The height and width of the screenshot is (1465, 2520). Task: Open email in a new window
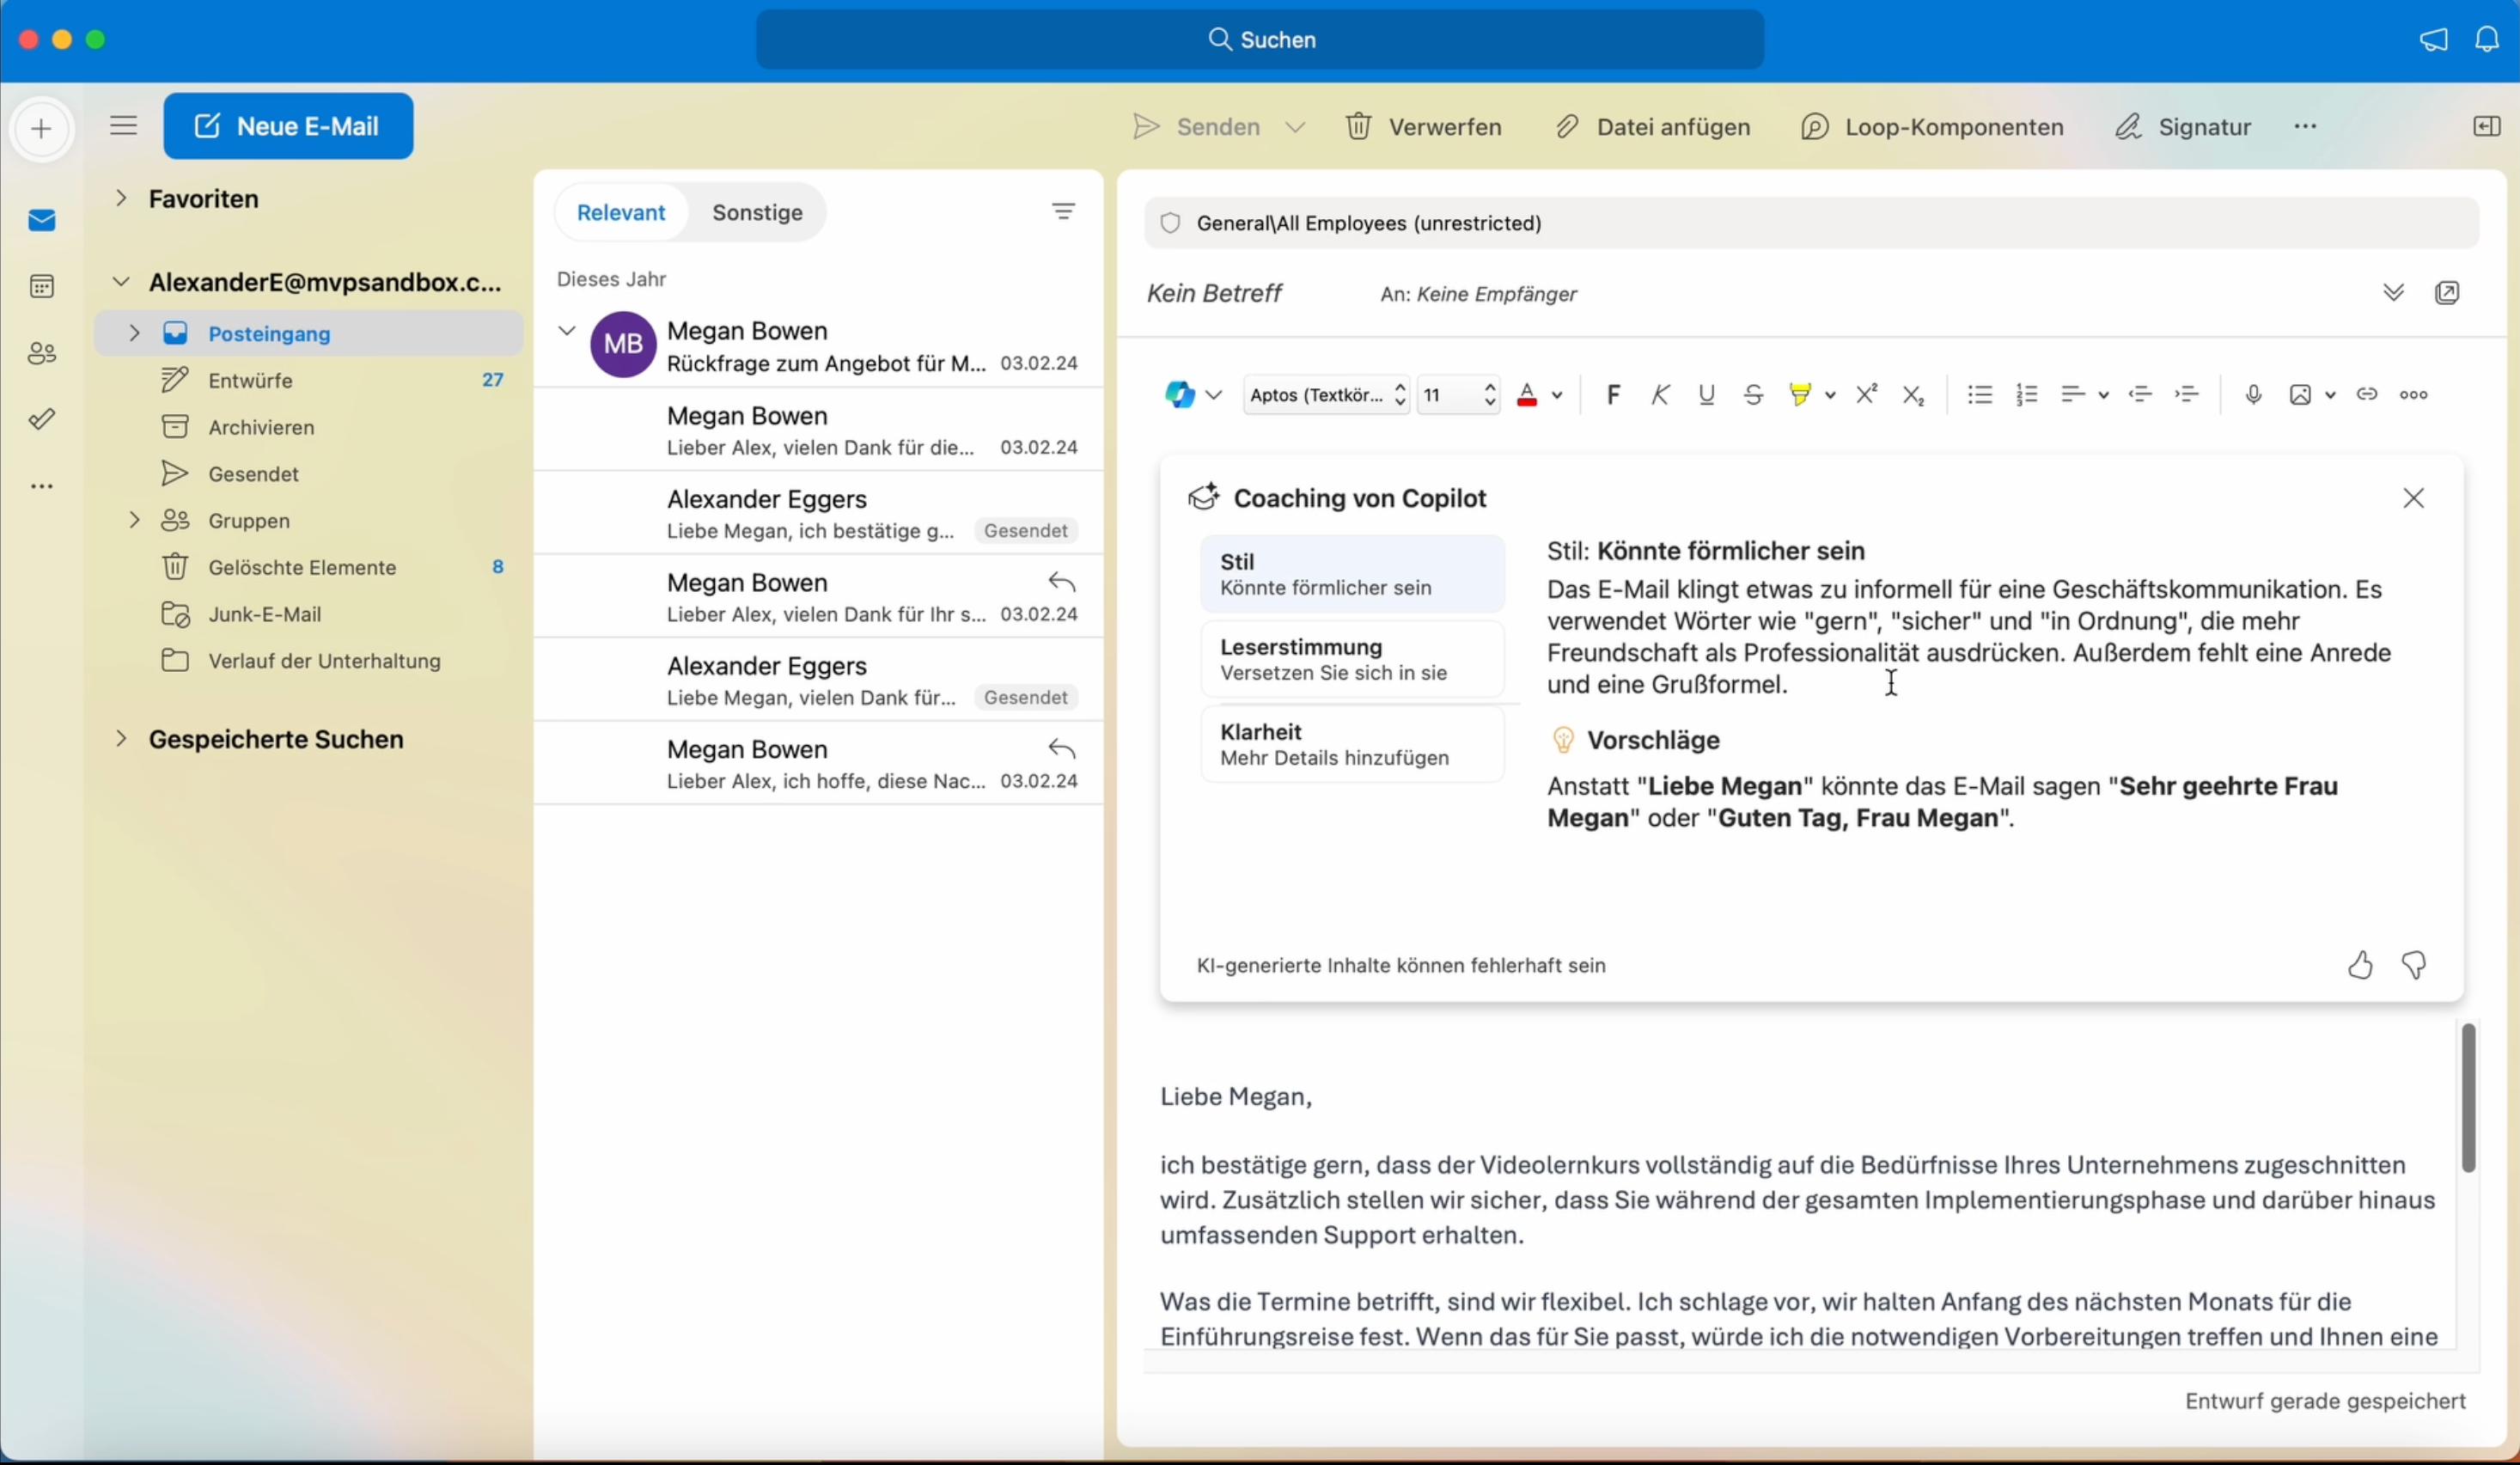[x=2447, y=293]
